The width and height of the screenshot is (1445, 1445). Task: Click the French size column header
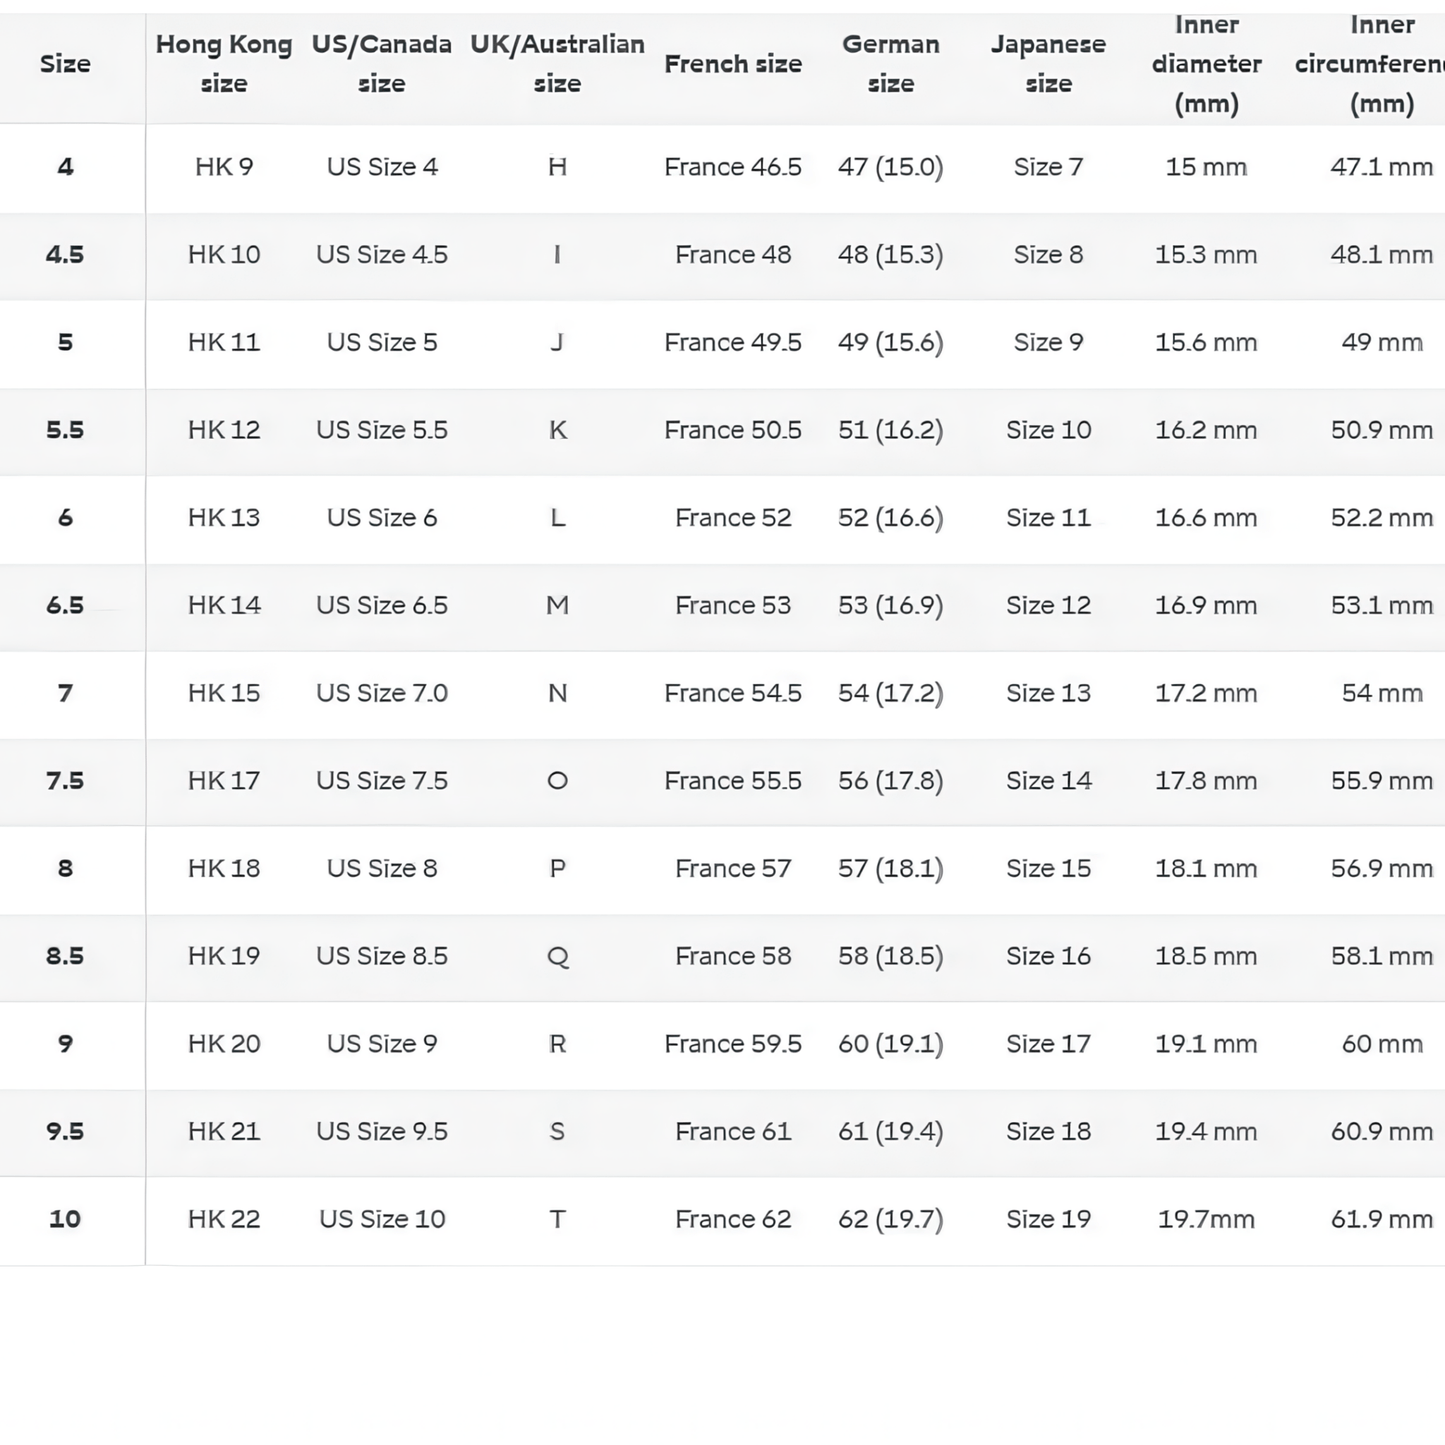pyautogui.click(x=733, y=64)
